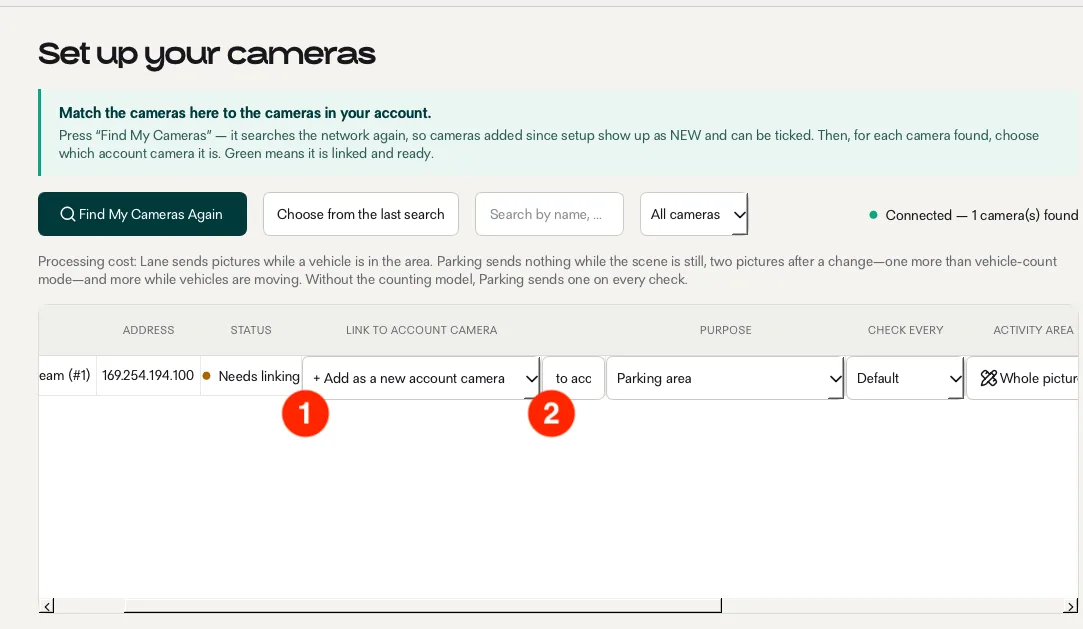Focus the Search by name field
1083x629 pixels.
(549, 214)
